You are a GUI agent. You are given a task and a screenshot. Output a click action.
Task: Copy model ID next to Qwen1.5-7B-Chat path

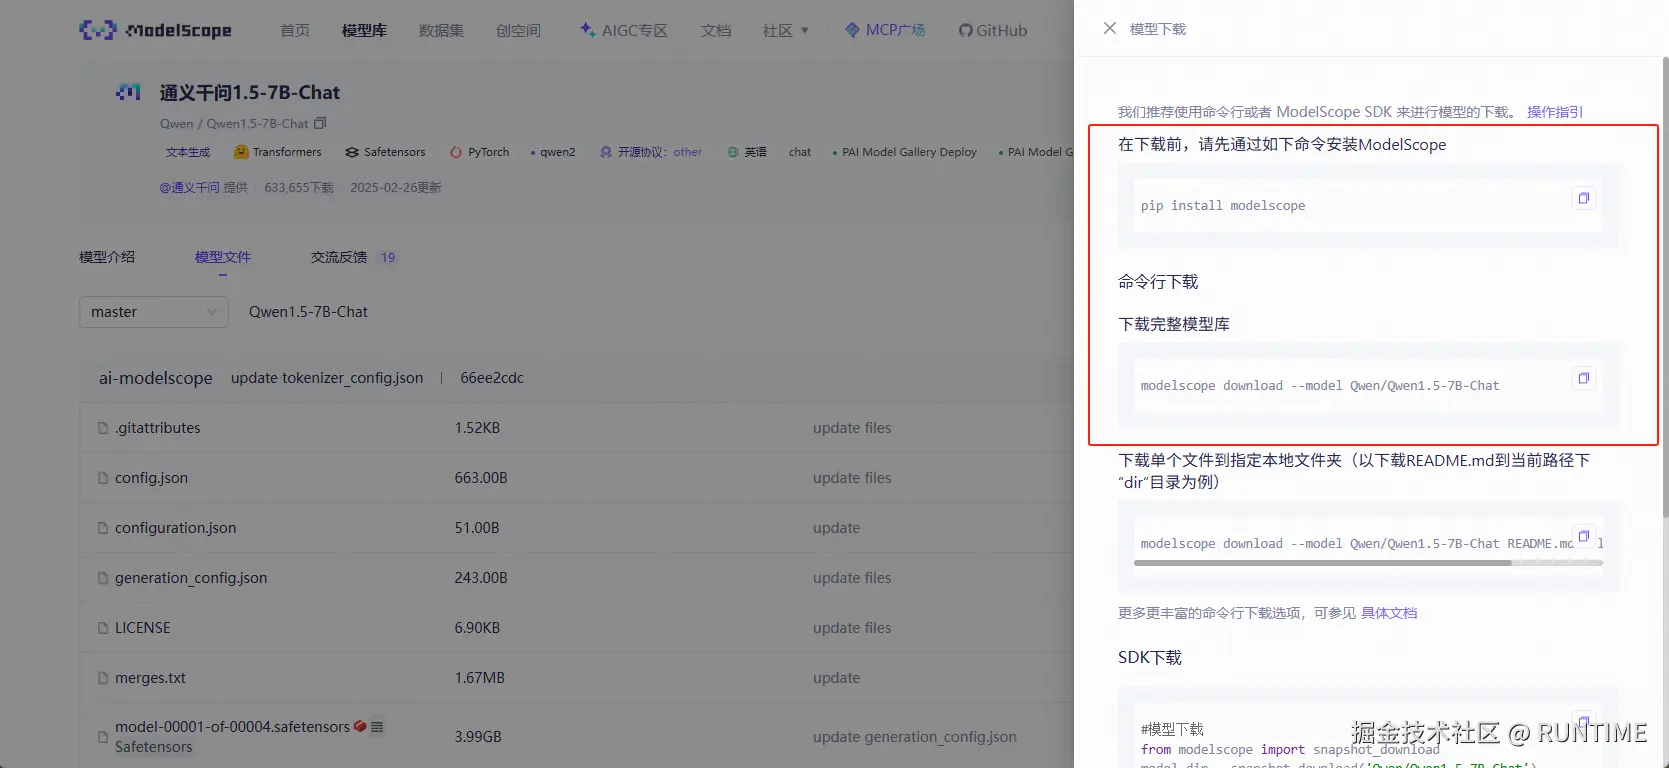tap(320, 124)
